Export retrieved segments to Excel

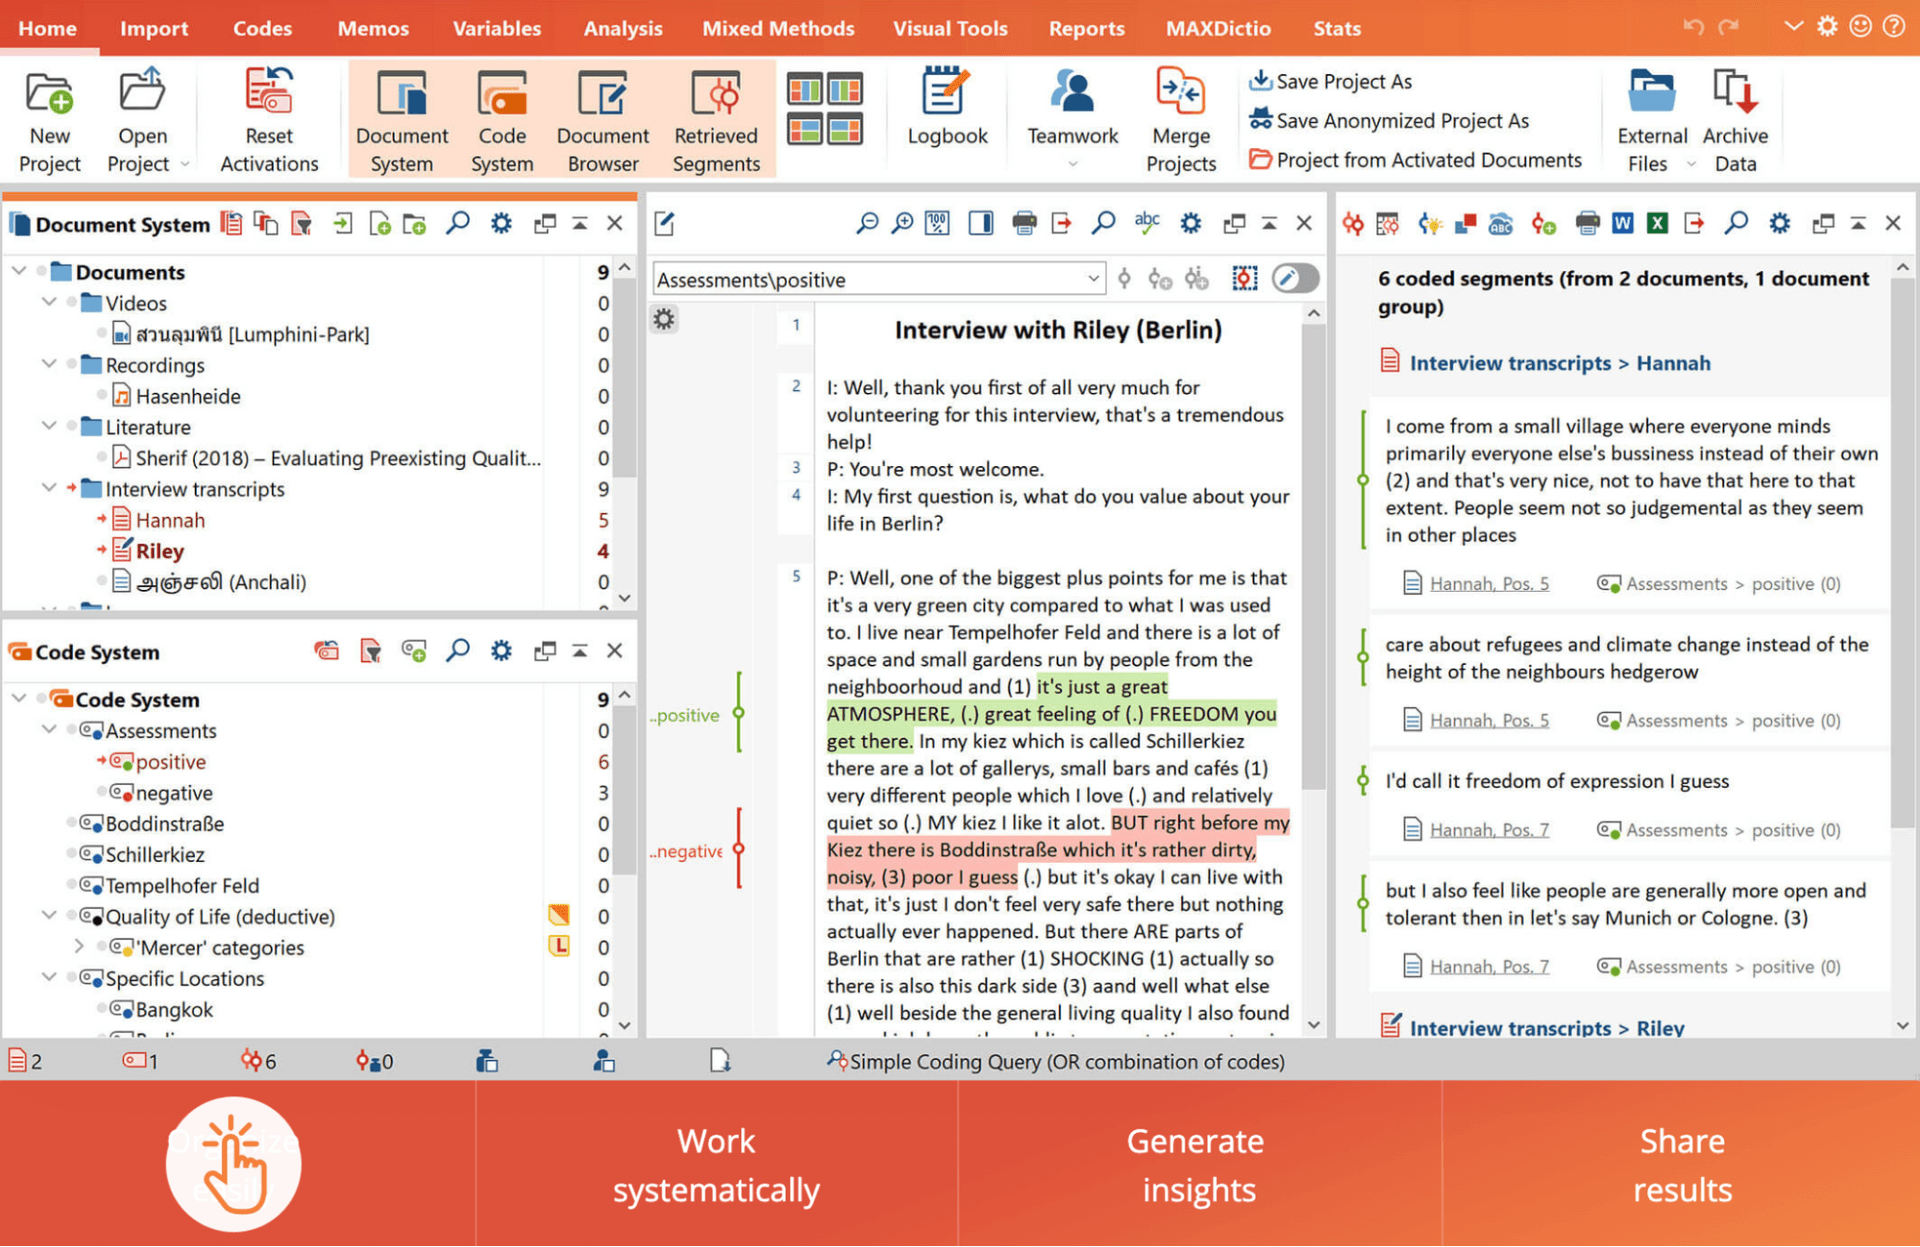[1657, 223]
